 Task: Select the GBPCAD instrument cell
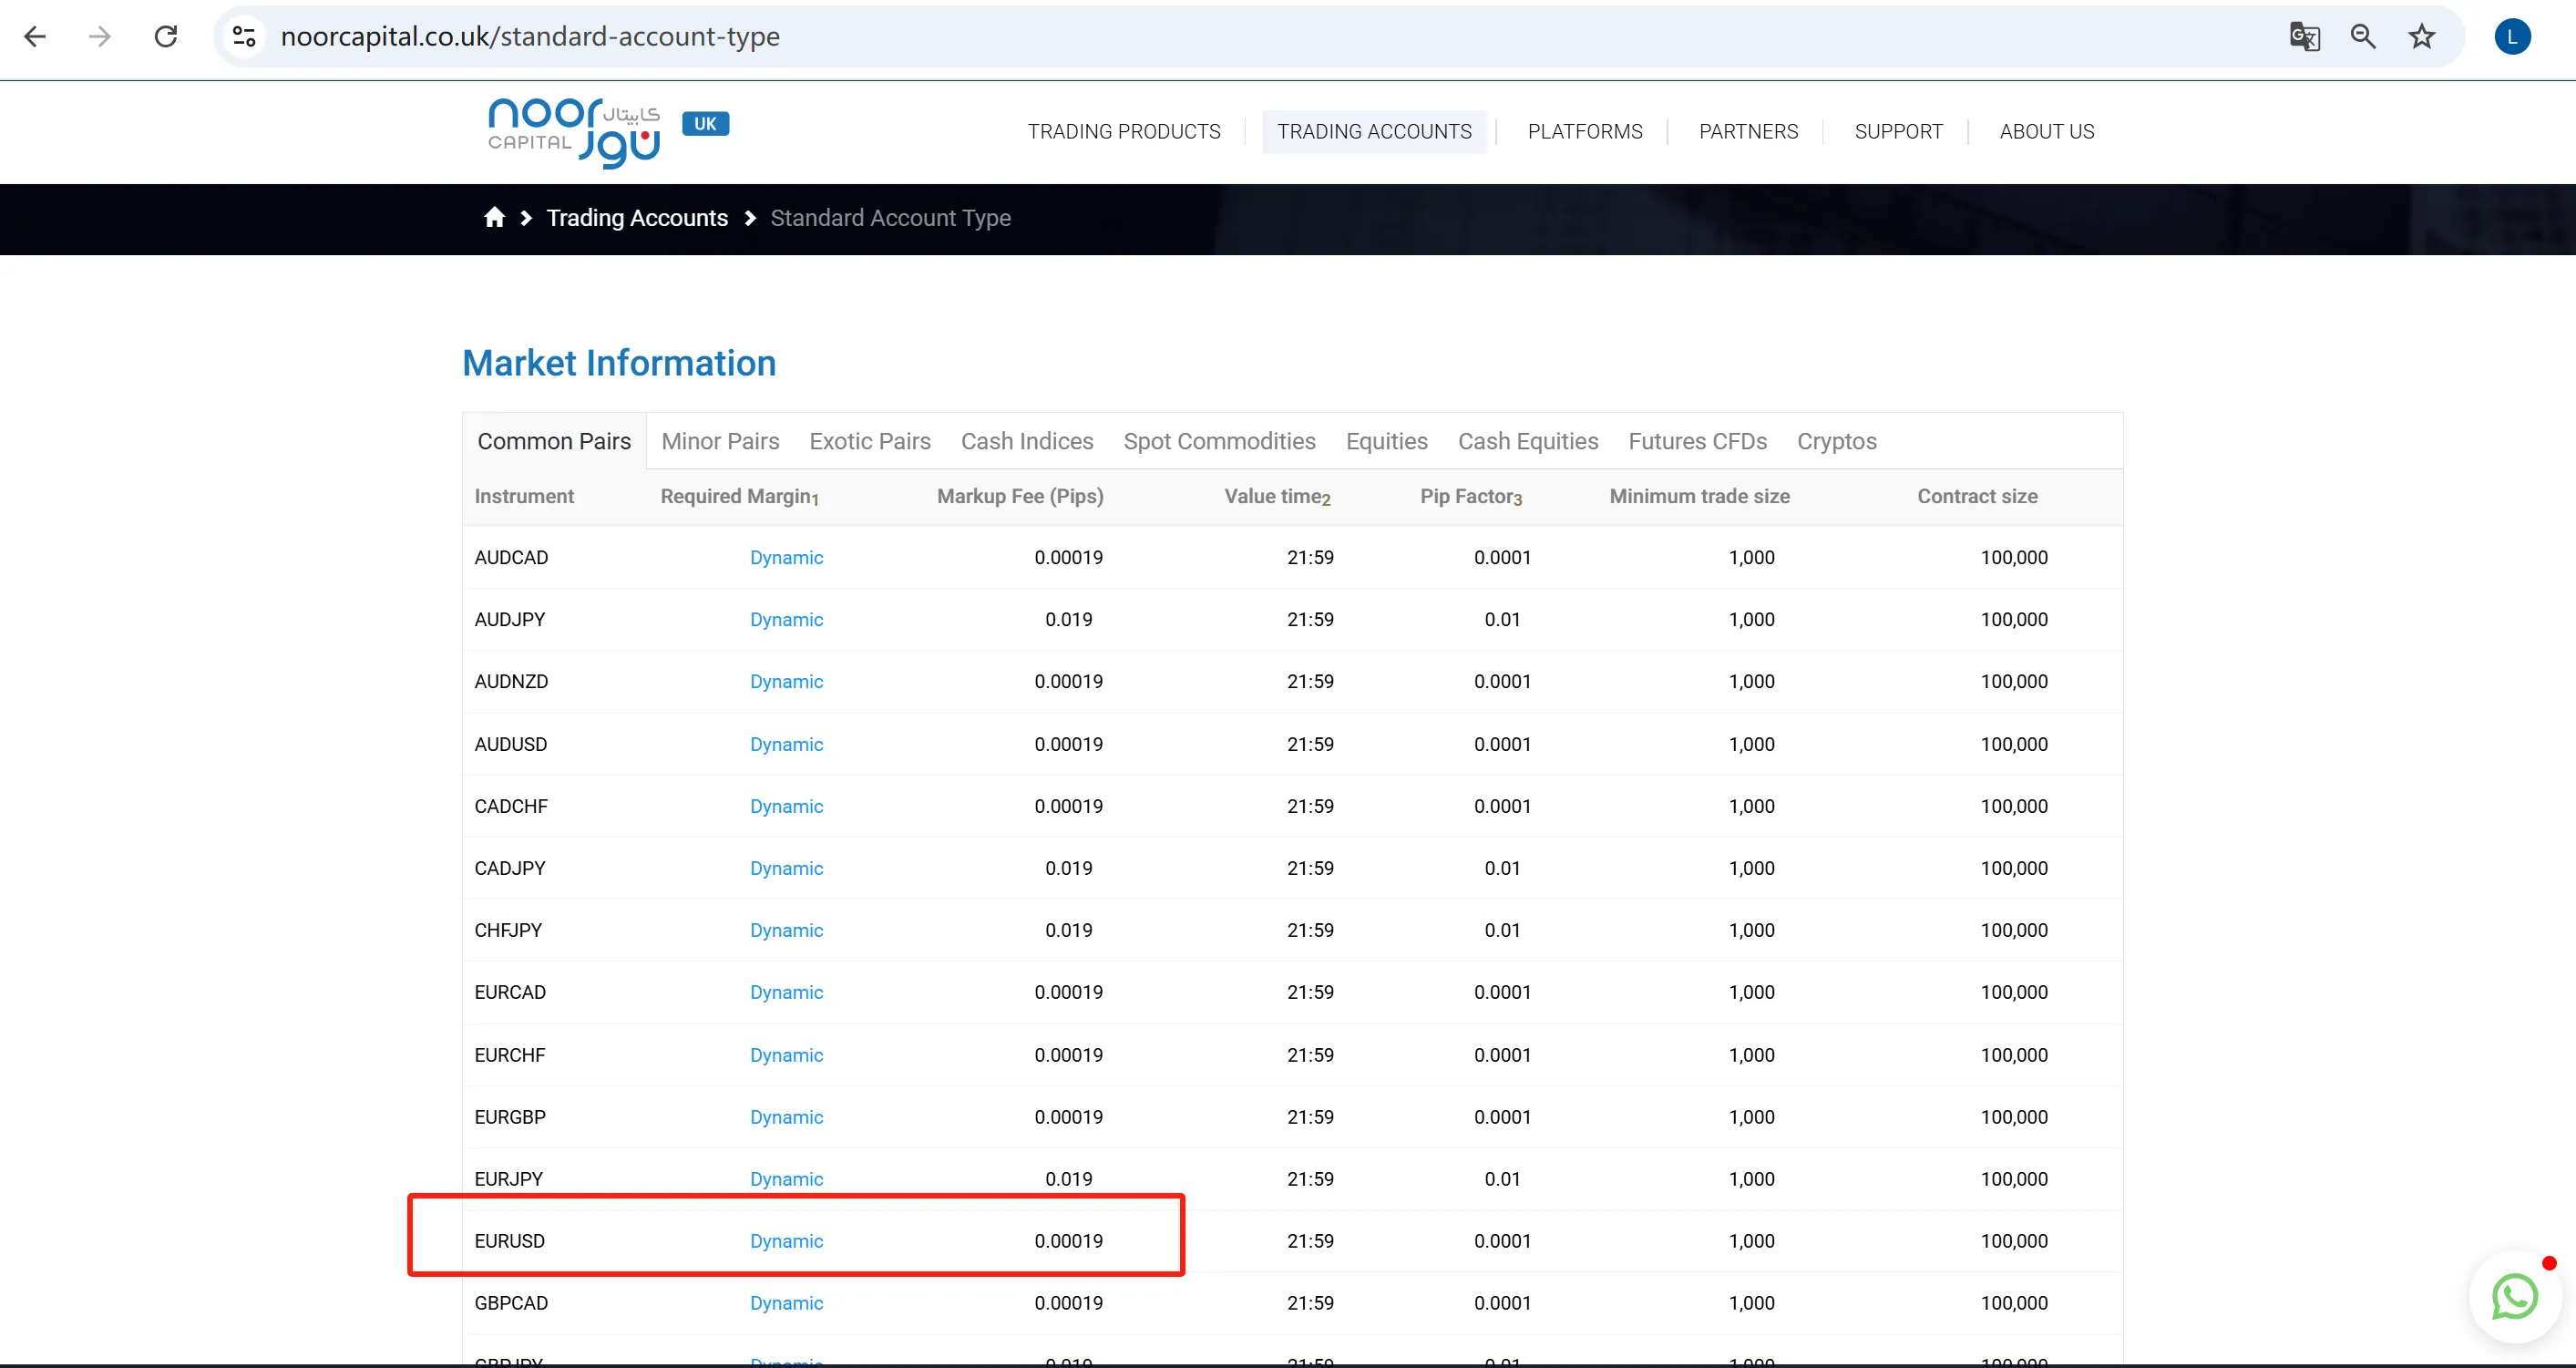[511, 1303]
